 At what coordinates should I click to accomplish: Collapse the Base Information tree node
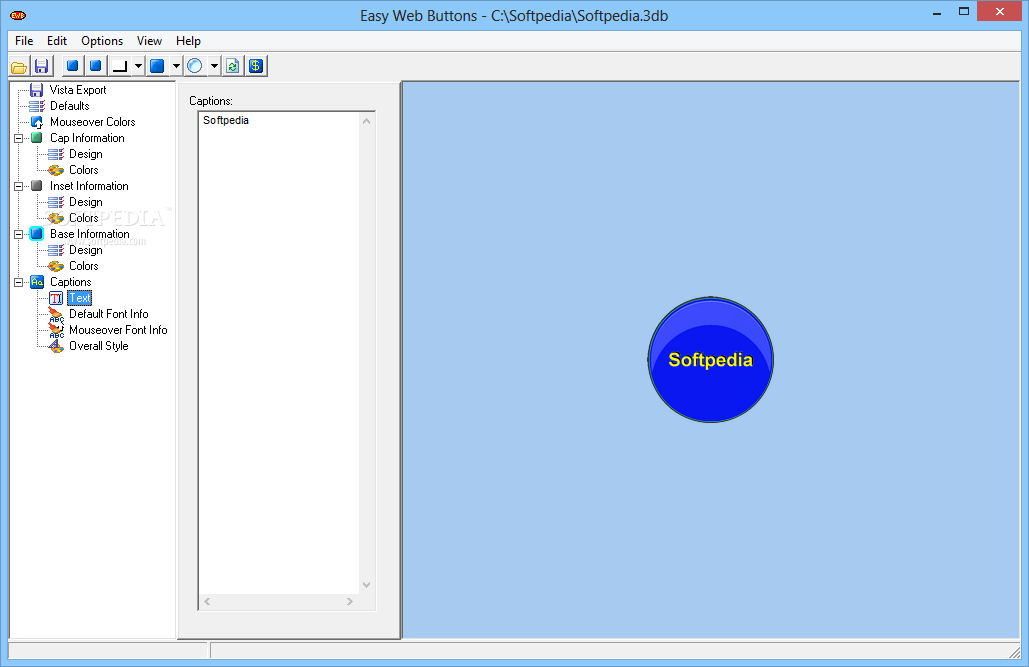click(x=18, y=234)
